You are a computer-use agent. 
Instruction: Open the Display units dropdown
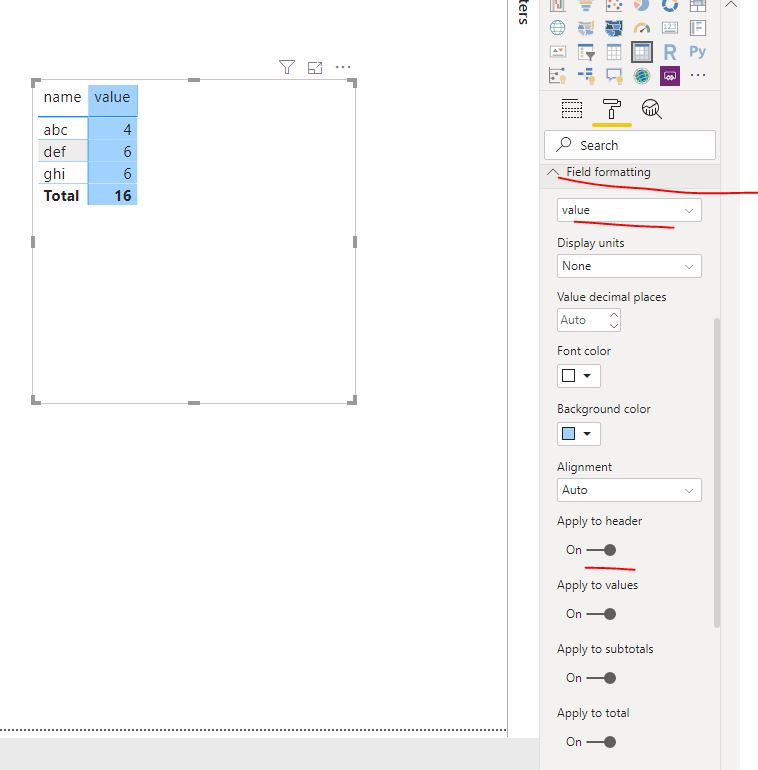(629, 266)
